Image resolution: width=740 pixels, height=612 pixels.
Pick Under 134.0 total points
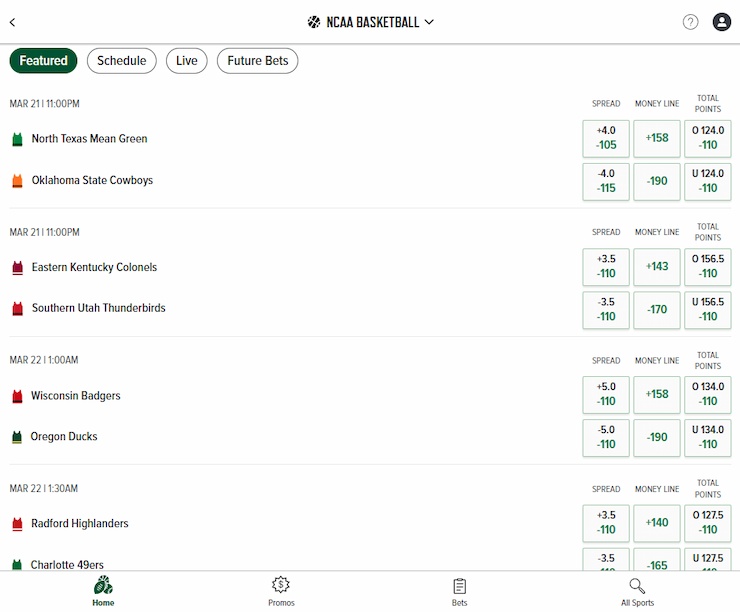pyautogui.click(x=708, y=438)
